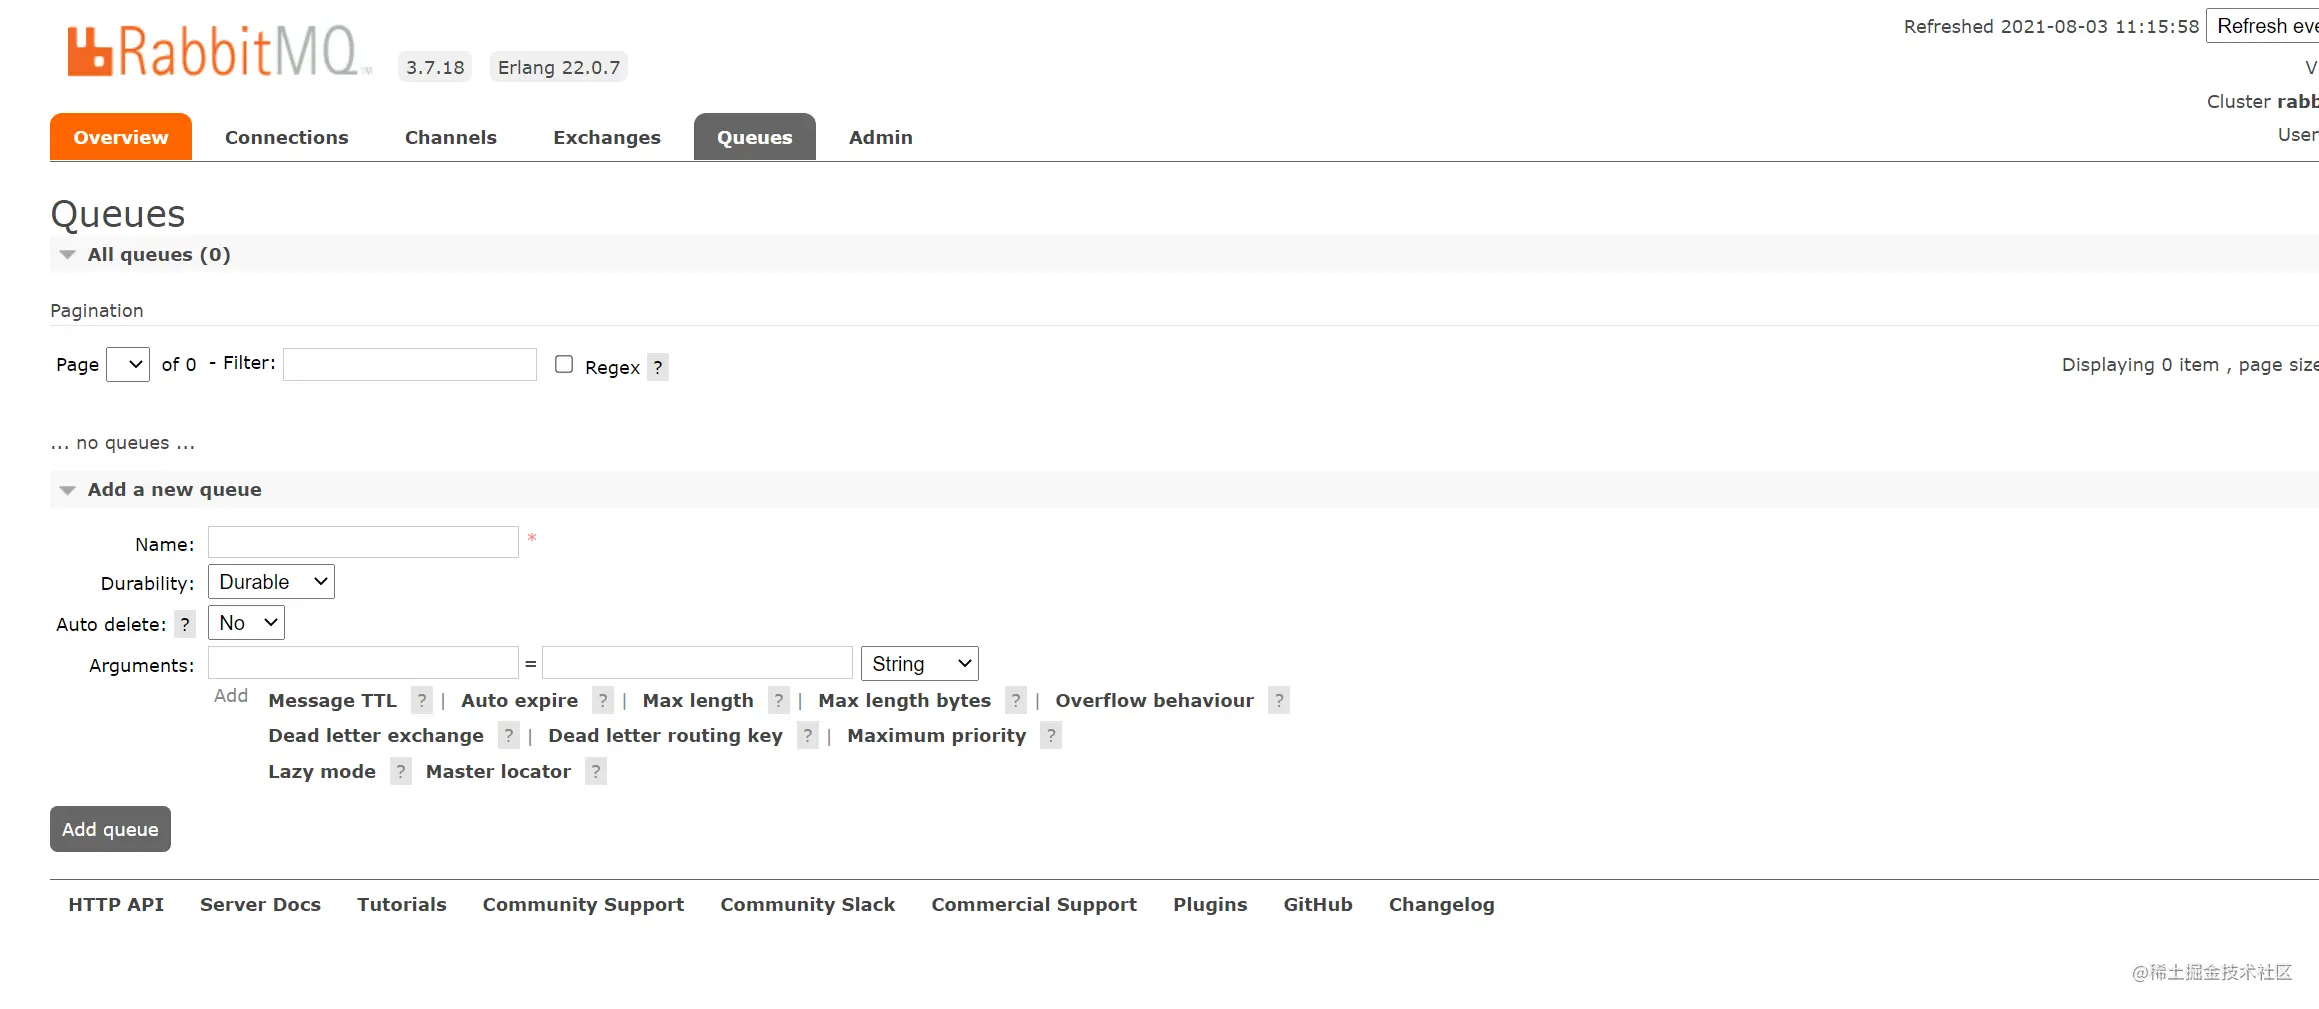2319x1009 pixels.
Task: Open Auto delete help question mark
Action: coord(185,624)
